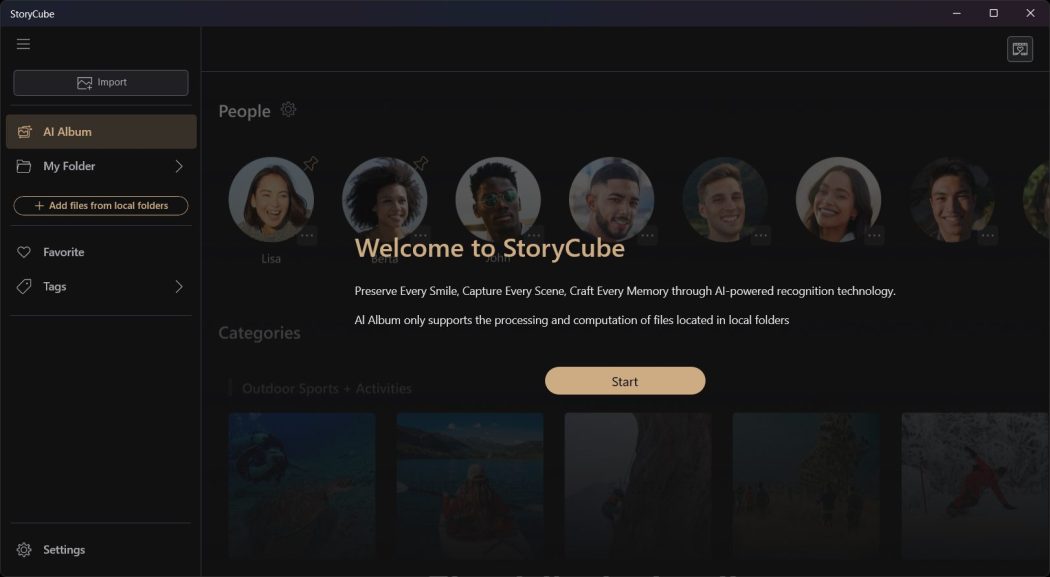Open more options for Lisa

point(307,236)
